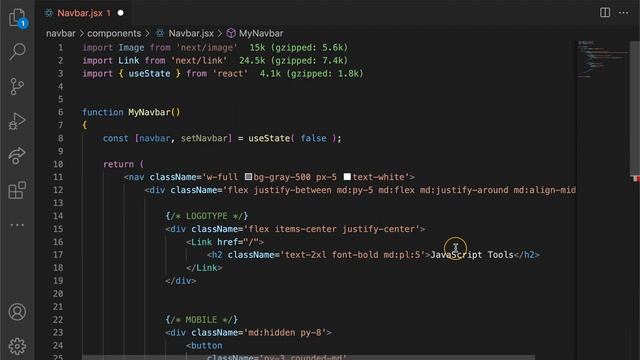
Task: Click the 24.5k gzipped size annotation
Action: 293,61
